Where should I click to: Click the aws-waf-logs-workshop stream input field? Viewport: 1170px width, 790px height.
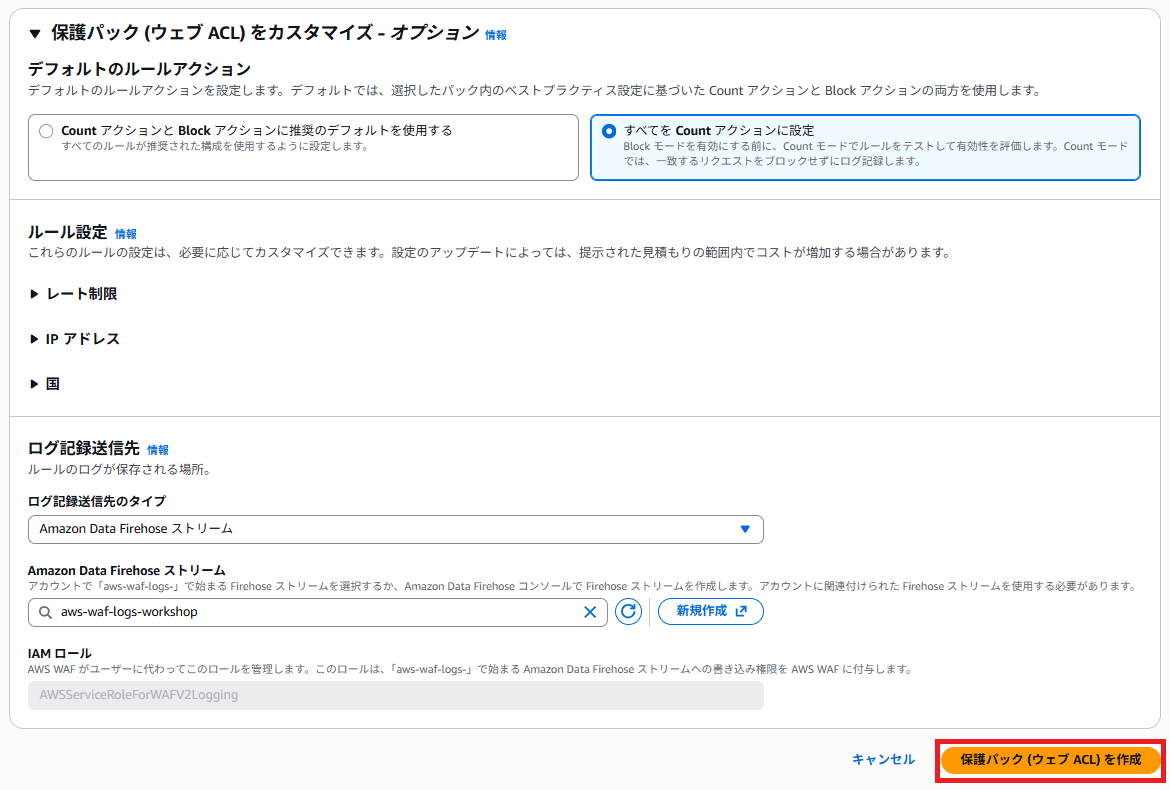click(x=318, y=612)
